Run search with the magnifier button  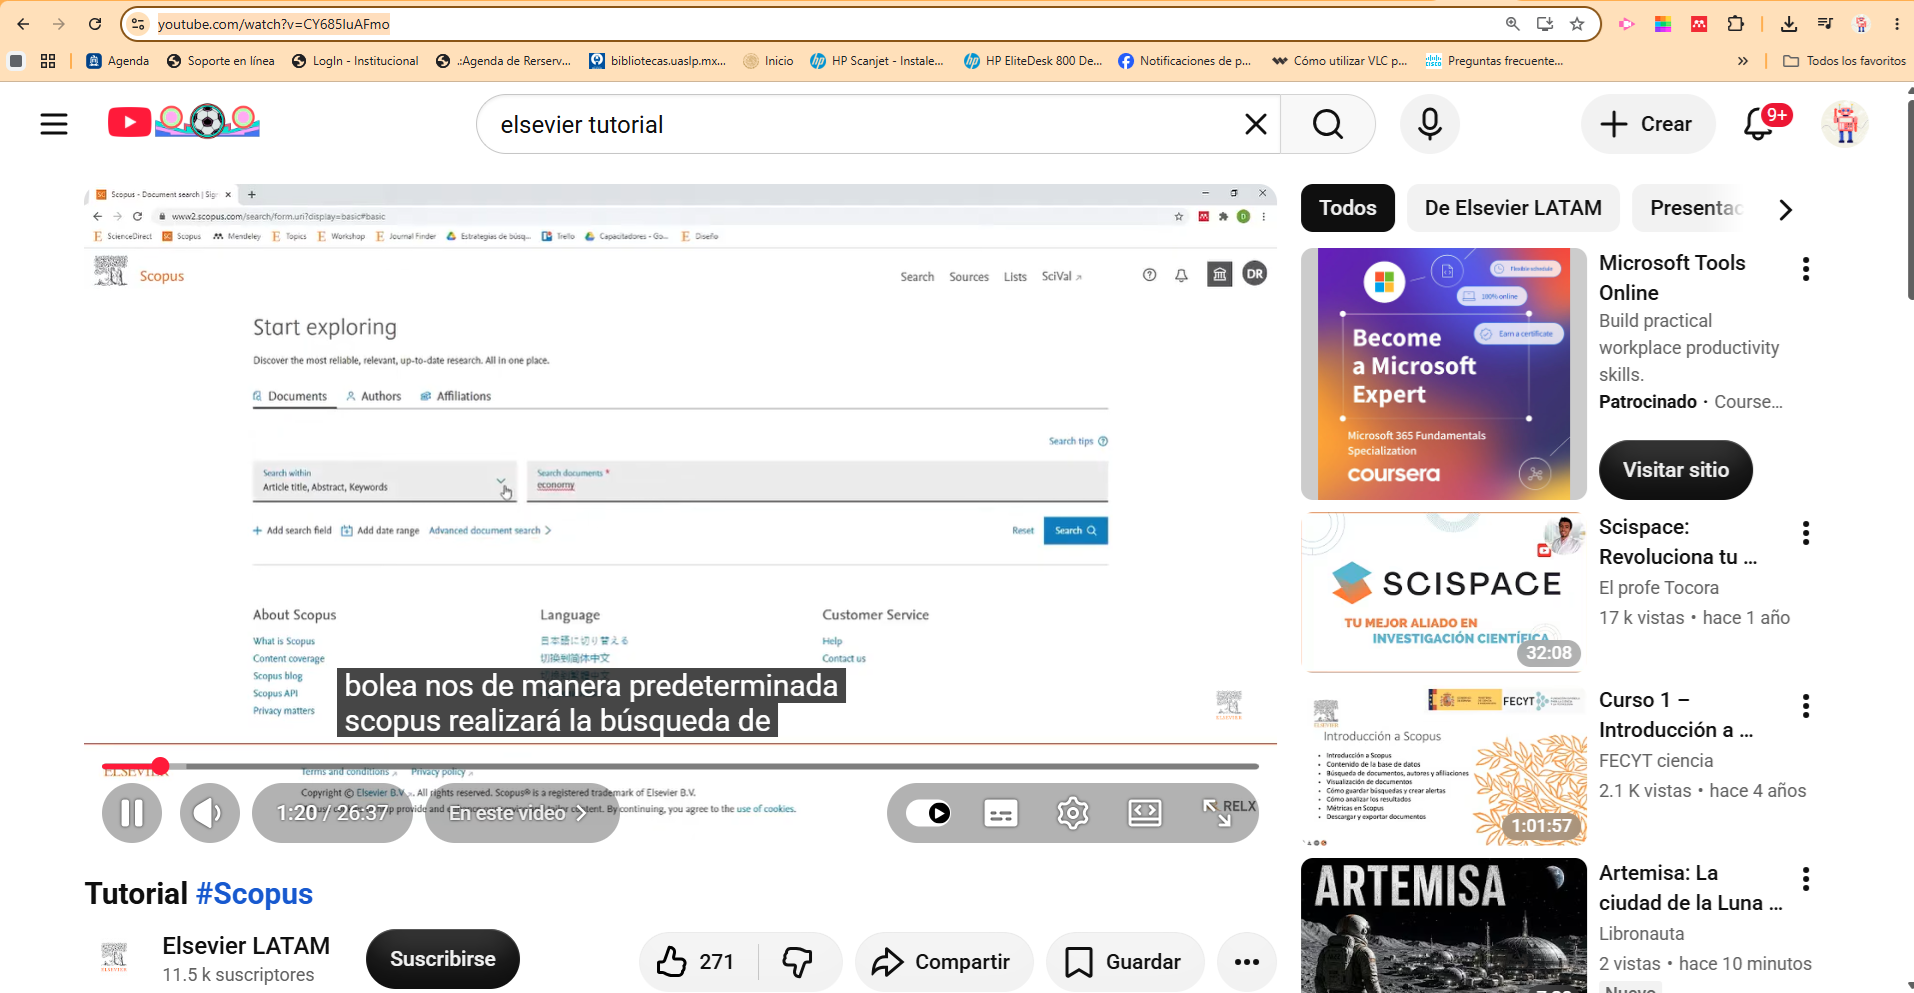[x=1328, y=124]
